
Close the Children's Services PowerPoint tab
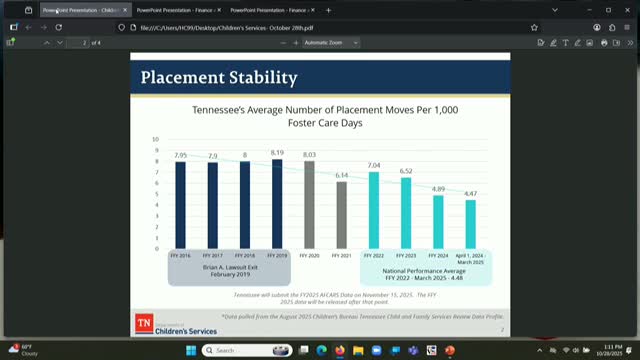tap(125, 10)
